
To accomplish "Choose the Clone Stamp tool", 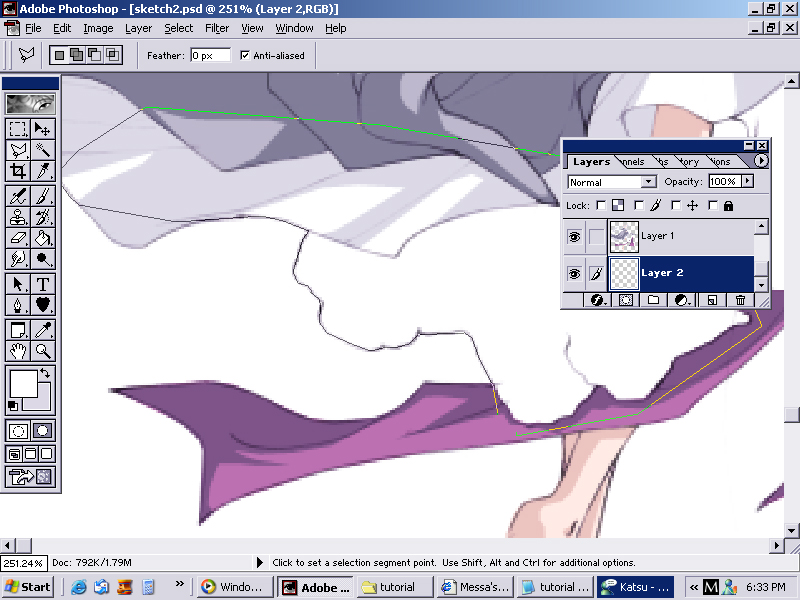I will tap(18, 217).
